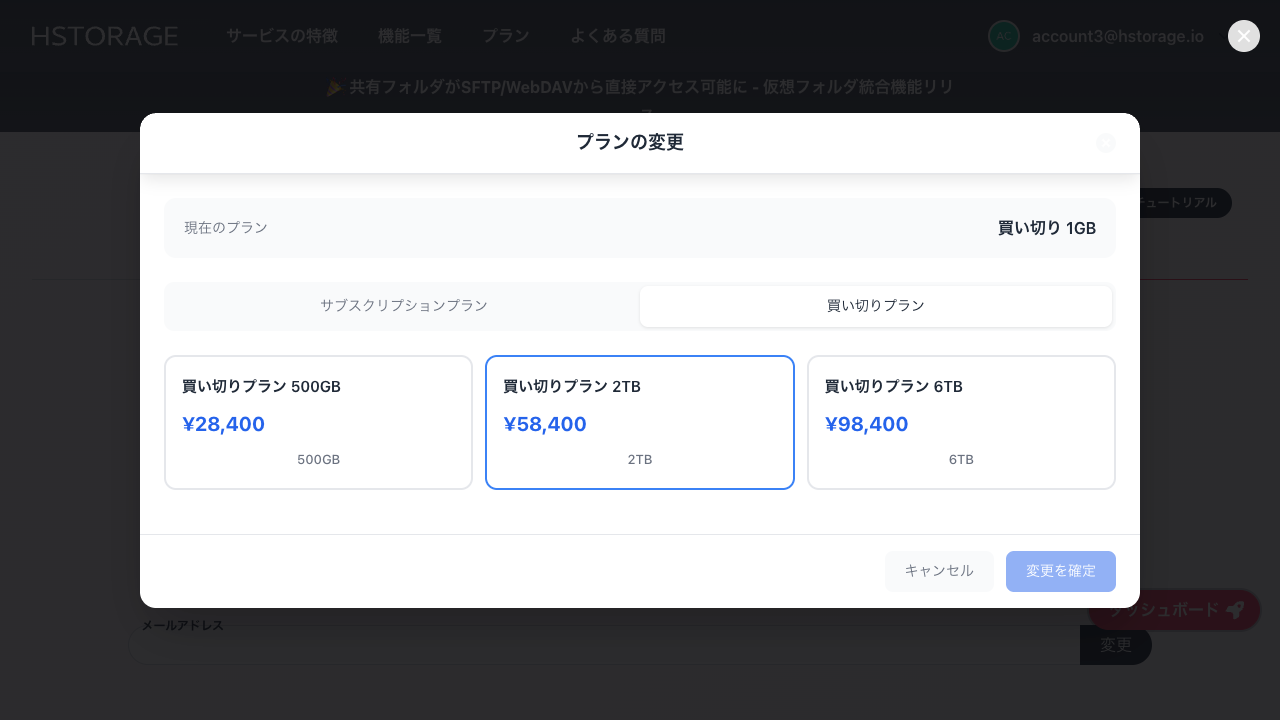Open プラン in the top navigation
This screenshot has height=720, width=1280.
click(506, 36)
